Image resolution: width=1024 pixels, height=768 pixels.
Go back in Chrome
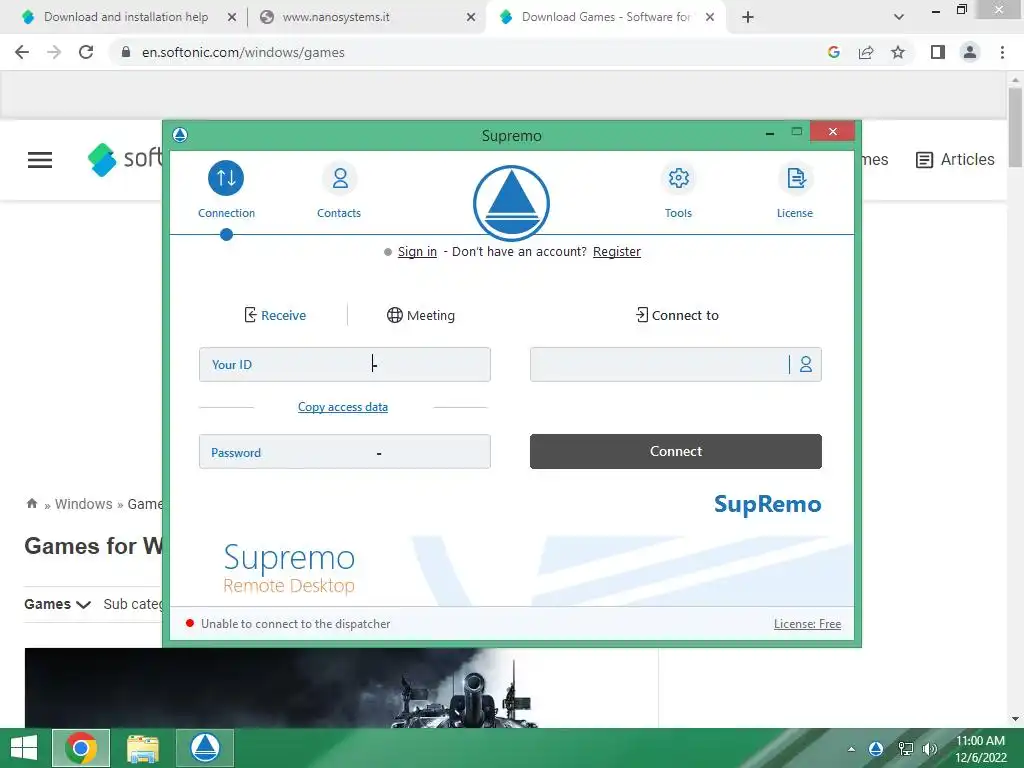point(22,52)
